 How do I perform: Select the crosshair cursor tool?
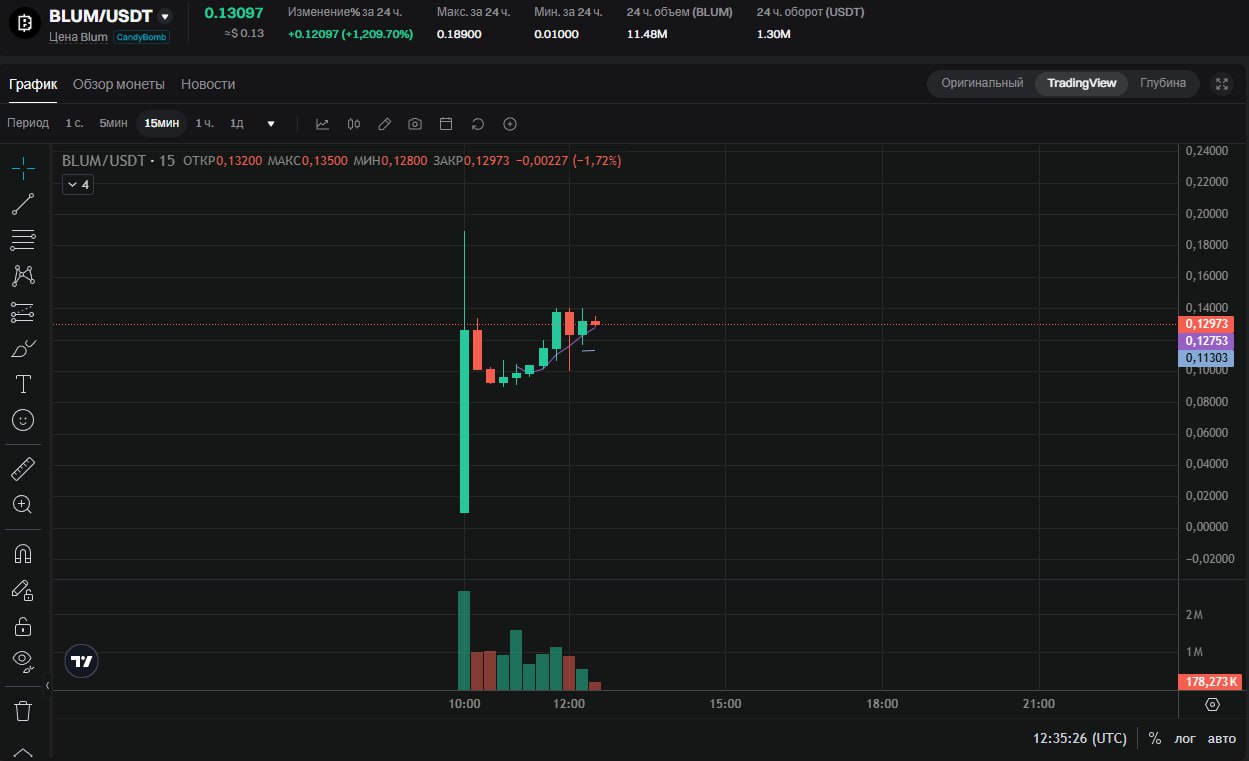23,168
